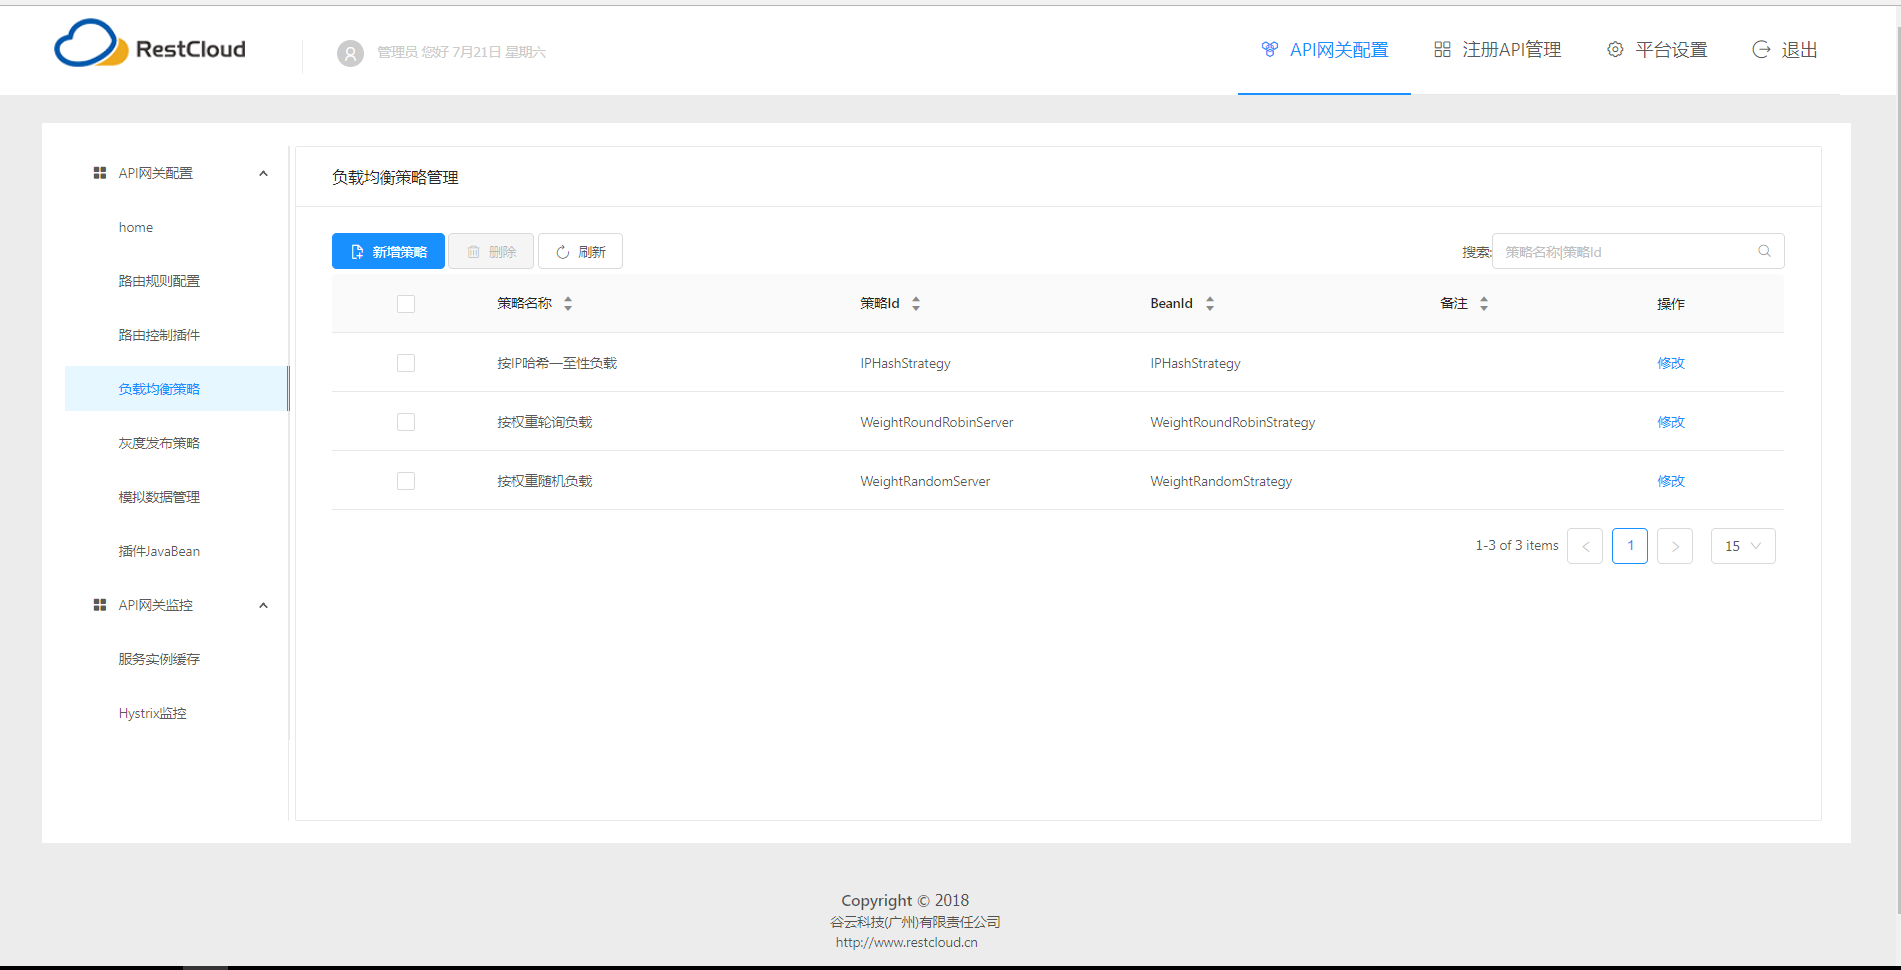This screenshot has height=970, width=1901.
Task: Click the refresh icon on the 刷新 button
Action: click(562, 251)
